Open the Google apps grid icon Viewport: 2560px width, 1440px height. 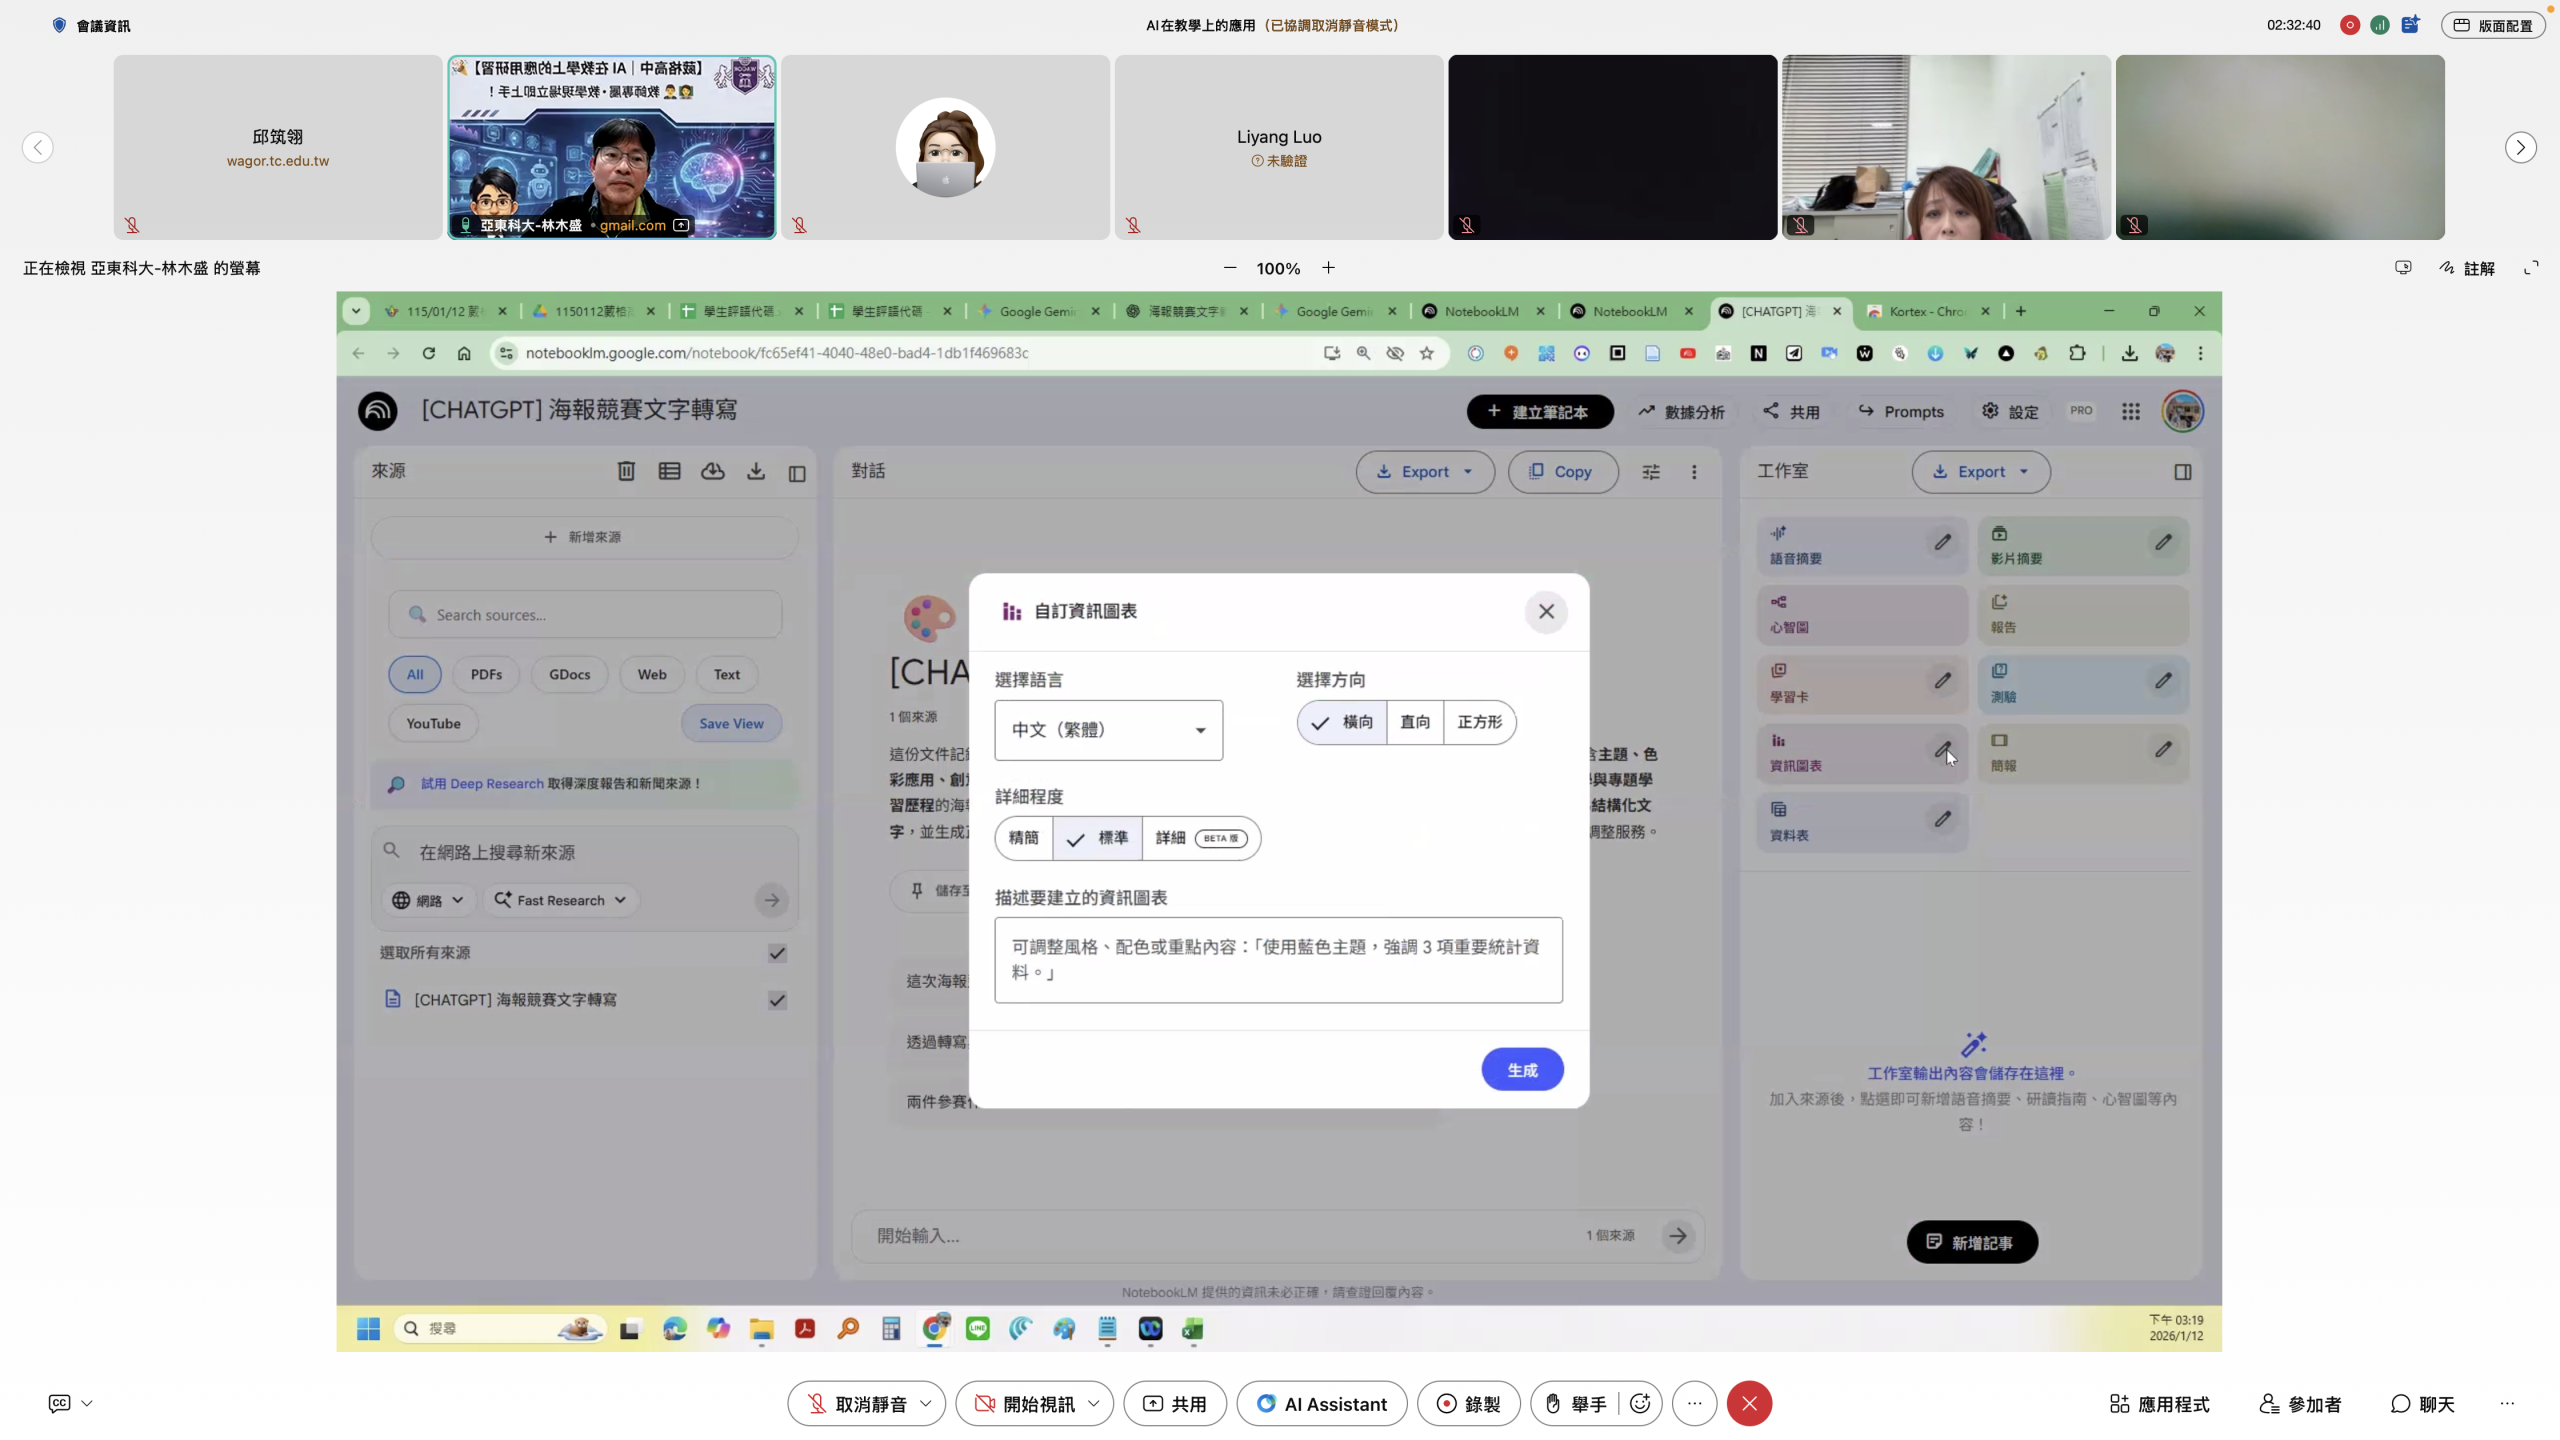(2131, 412)
